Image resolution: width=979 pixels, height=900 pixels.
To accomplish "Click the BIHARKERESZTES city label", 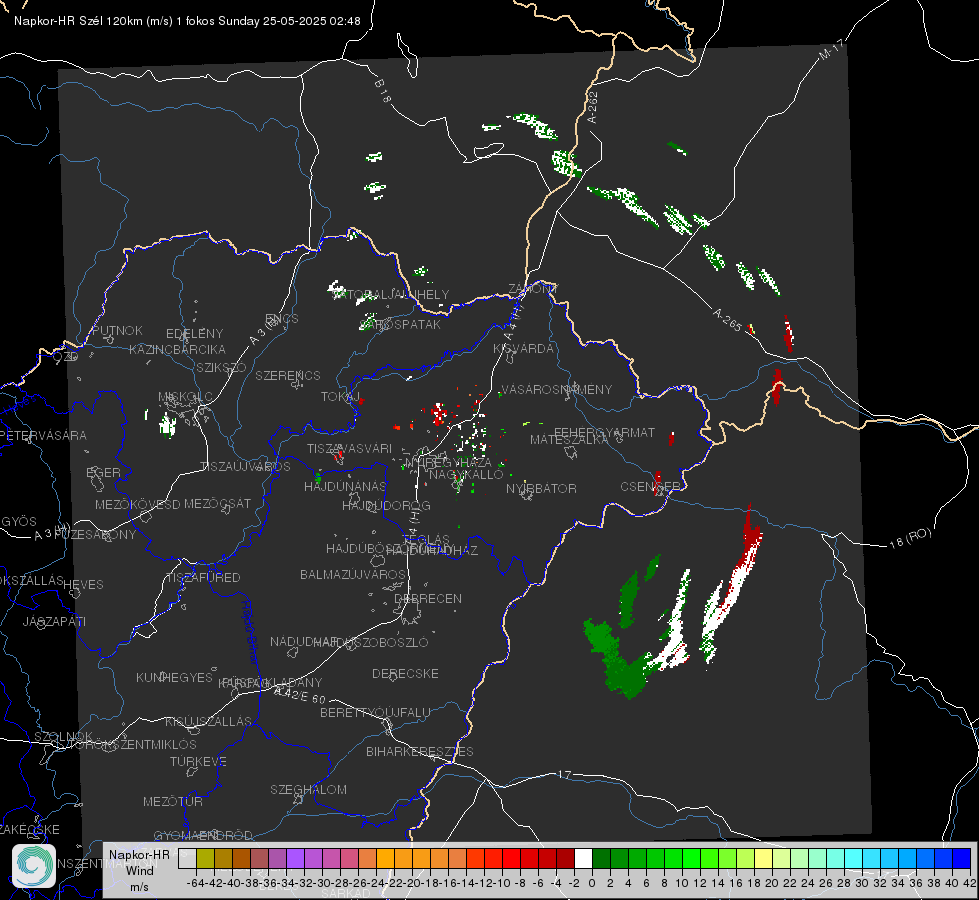I will click(x=420, y=751).
